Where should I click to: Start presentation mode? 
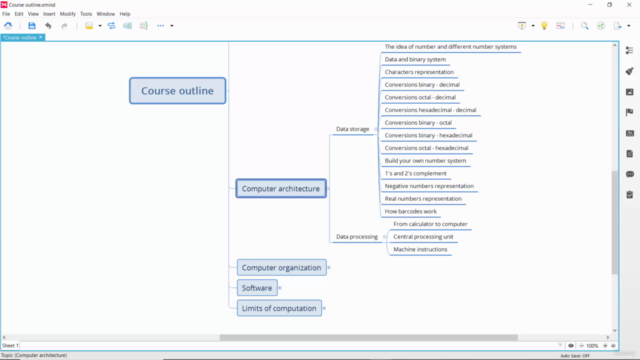[522, 26]
